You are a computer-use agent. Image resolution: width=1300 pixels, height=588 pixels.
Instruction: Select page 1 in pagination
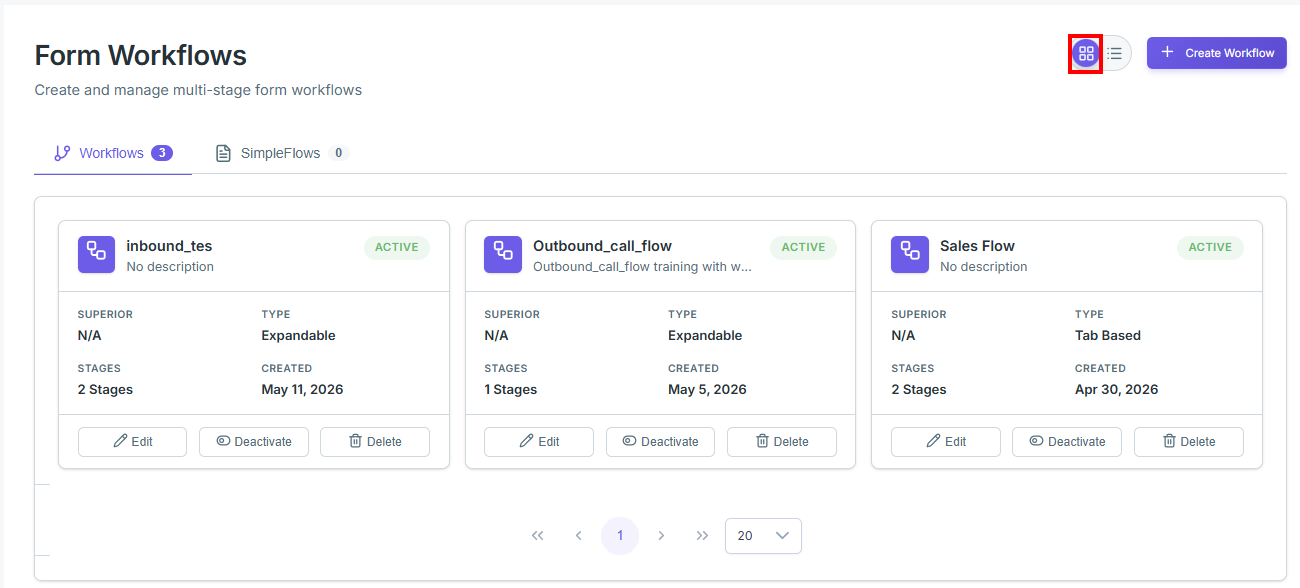click(620, 536)
